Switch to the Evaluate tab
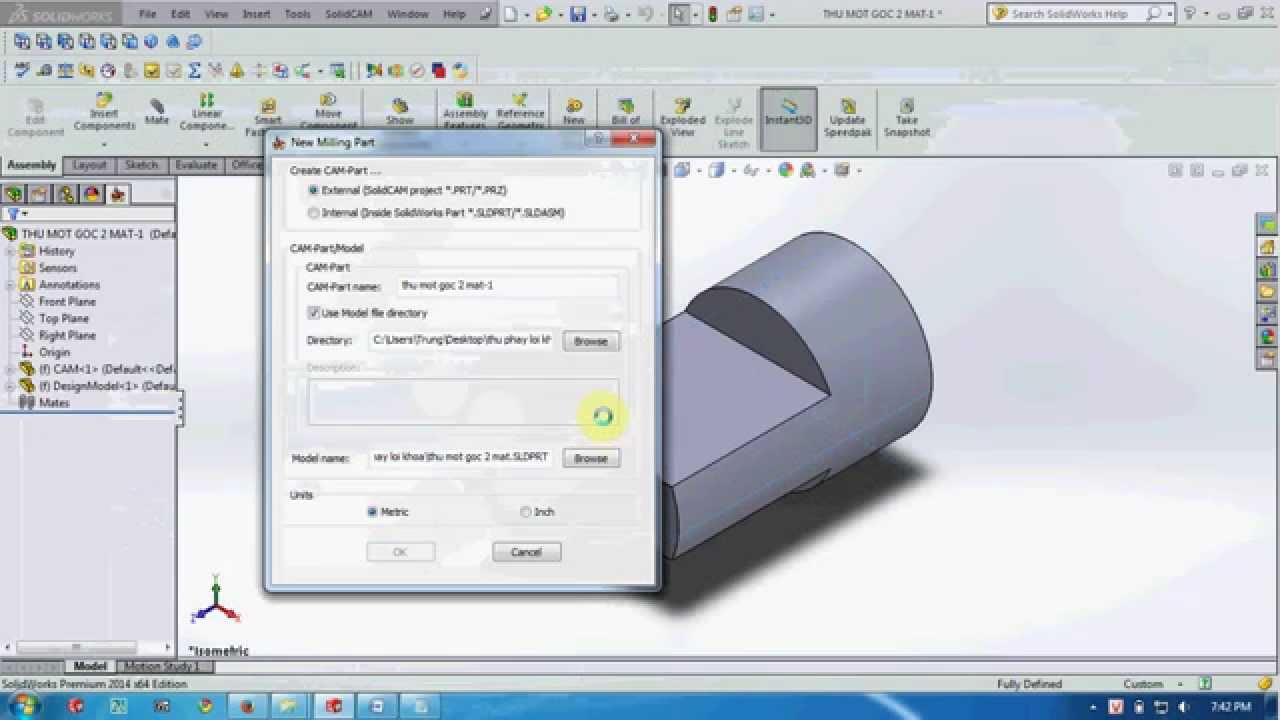 pyautogui.click(x=195, y=165)
